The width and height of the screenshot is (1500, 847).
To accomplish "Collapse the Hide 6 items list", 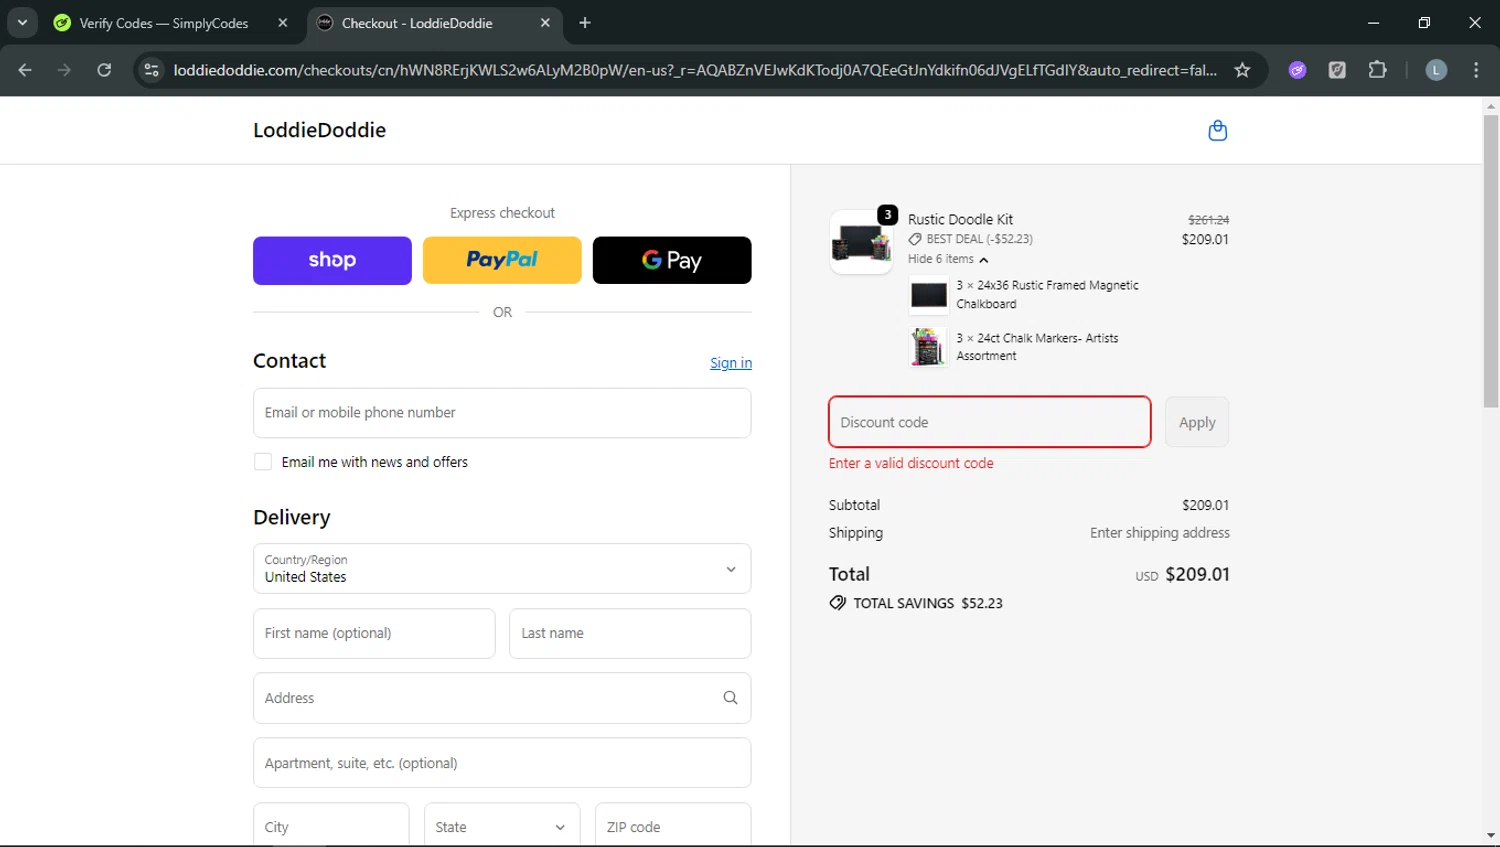I will [x=948, y=259].
